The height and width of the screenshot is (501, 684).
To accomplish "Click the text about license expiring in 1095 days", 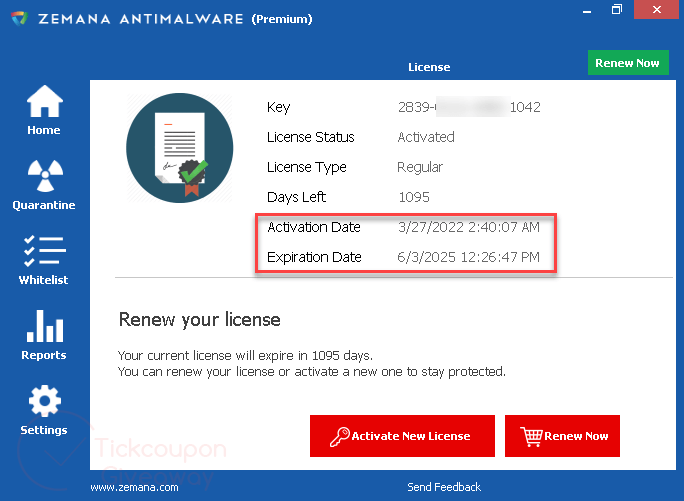I will 245,356.
